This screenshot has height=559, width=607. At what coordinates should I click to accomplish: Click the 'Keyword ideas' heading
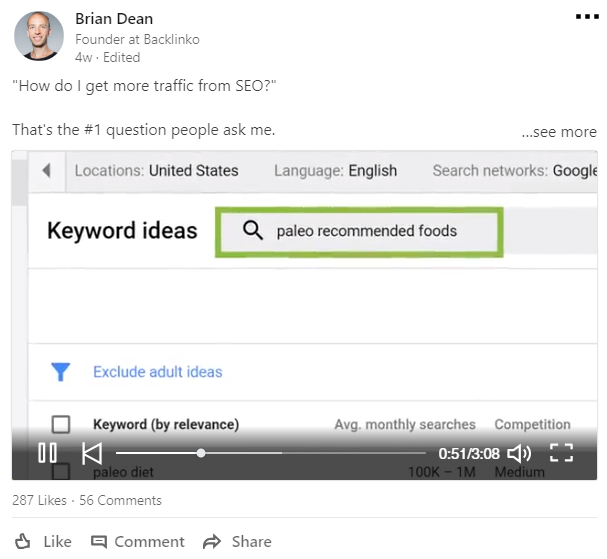[x=122, y=230]
